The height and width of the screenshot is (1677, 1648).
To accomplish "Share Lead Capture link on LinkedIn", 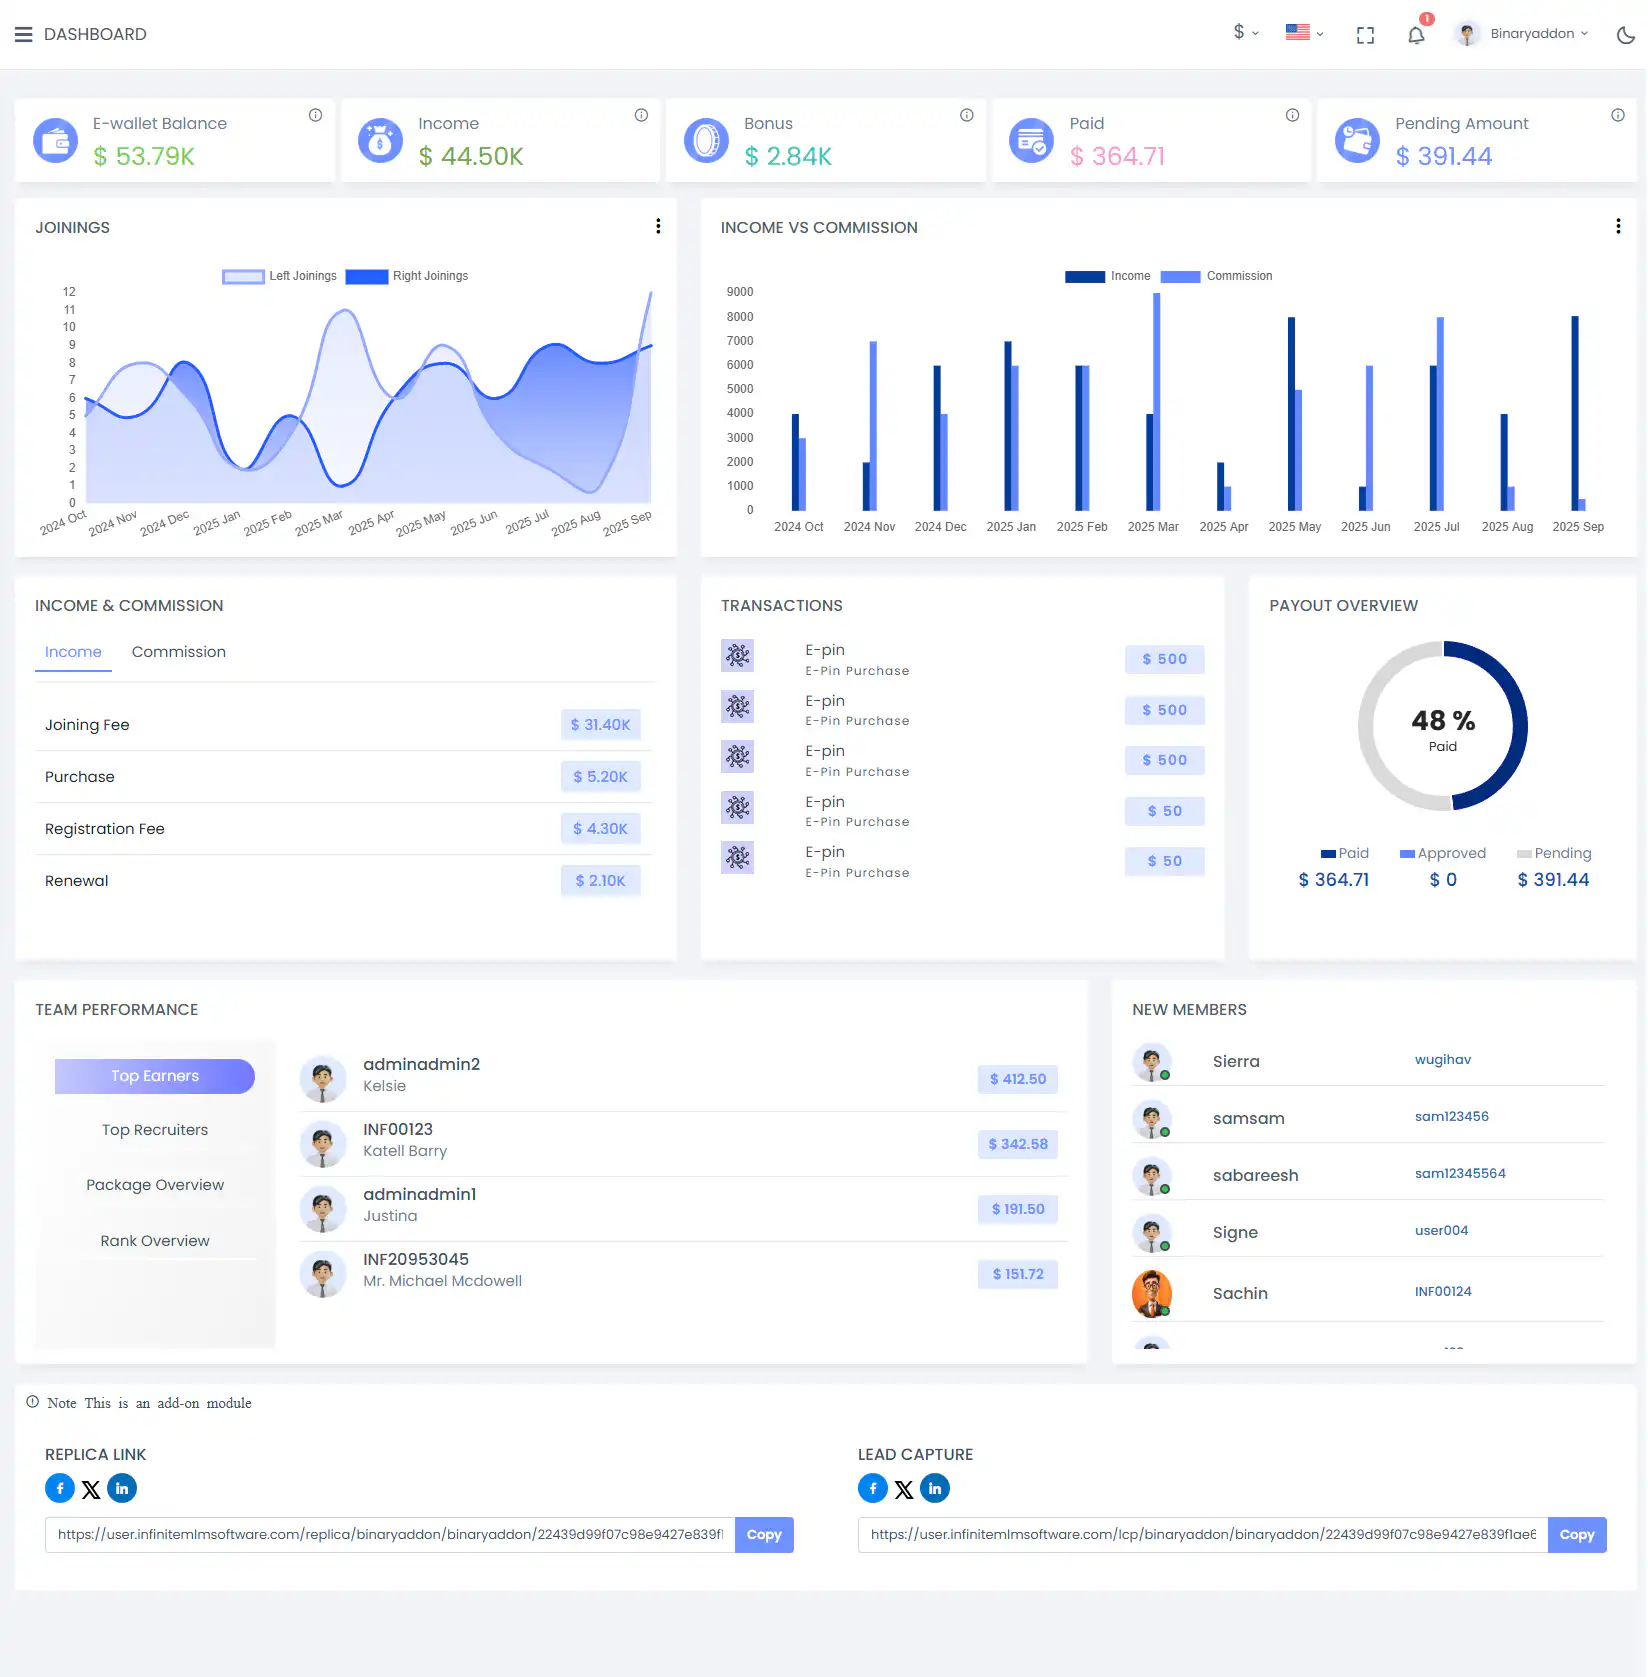I will [934, 1488].
